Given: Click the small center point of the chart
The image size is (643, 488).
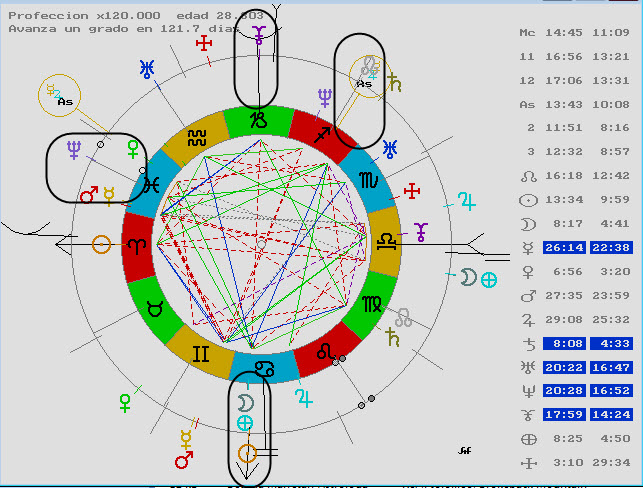Looking at the screenshot, I should click(260, 243).
